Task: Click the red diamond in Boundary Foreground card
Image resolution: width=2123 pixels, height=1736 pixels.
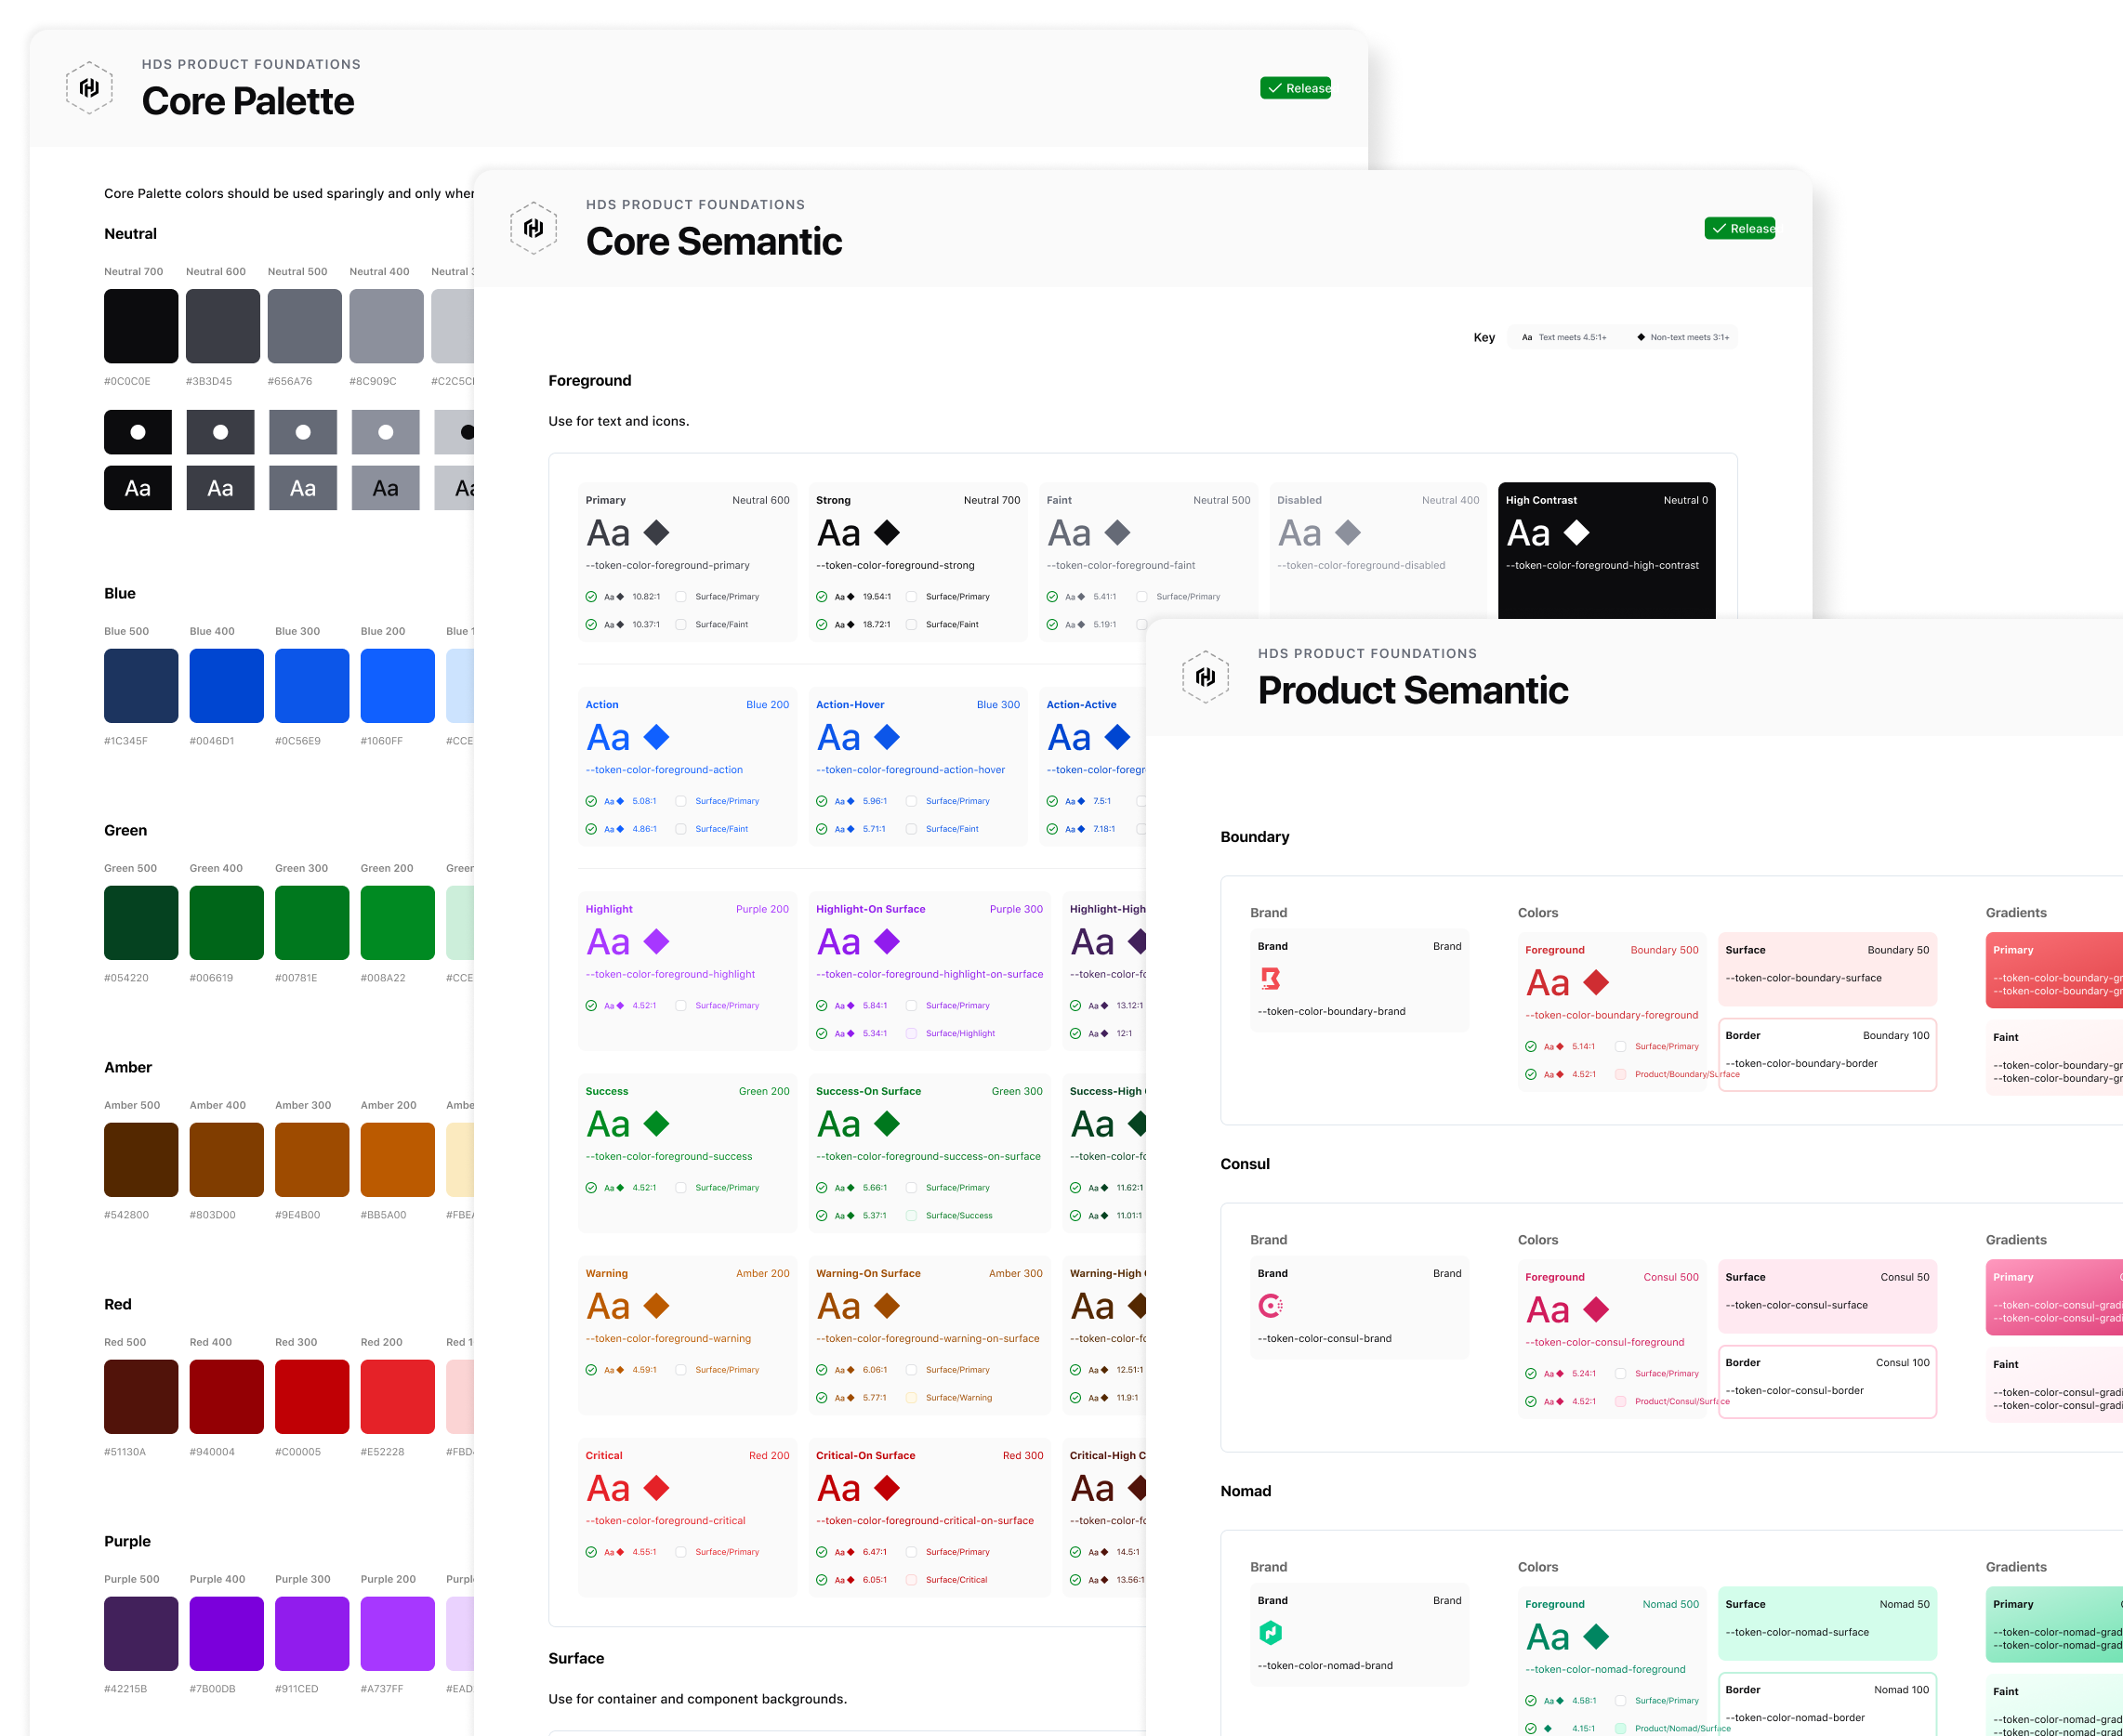Action: point(1596,983)
